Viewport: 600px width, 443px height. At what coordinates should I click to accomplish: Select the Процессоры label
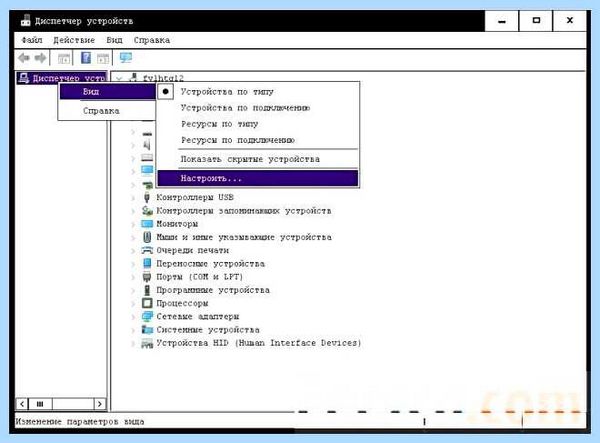pyautogui.click(x=182, y=303)
